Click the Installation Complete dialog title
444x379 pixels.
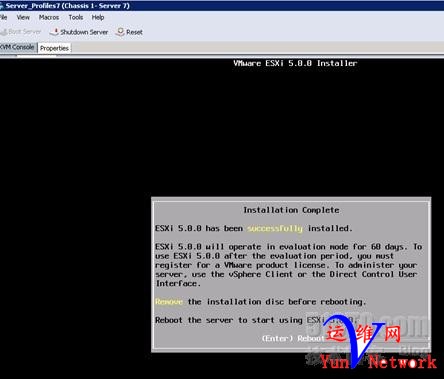coord(291,210)
